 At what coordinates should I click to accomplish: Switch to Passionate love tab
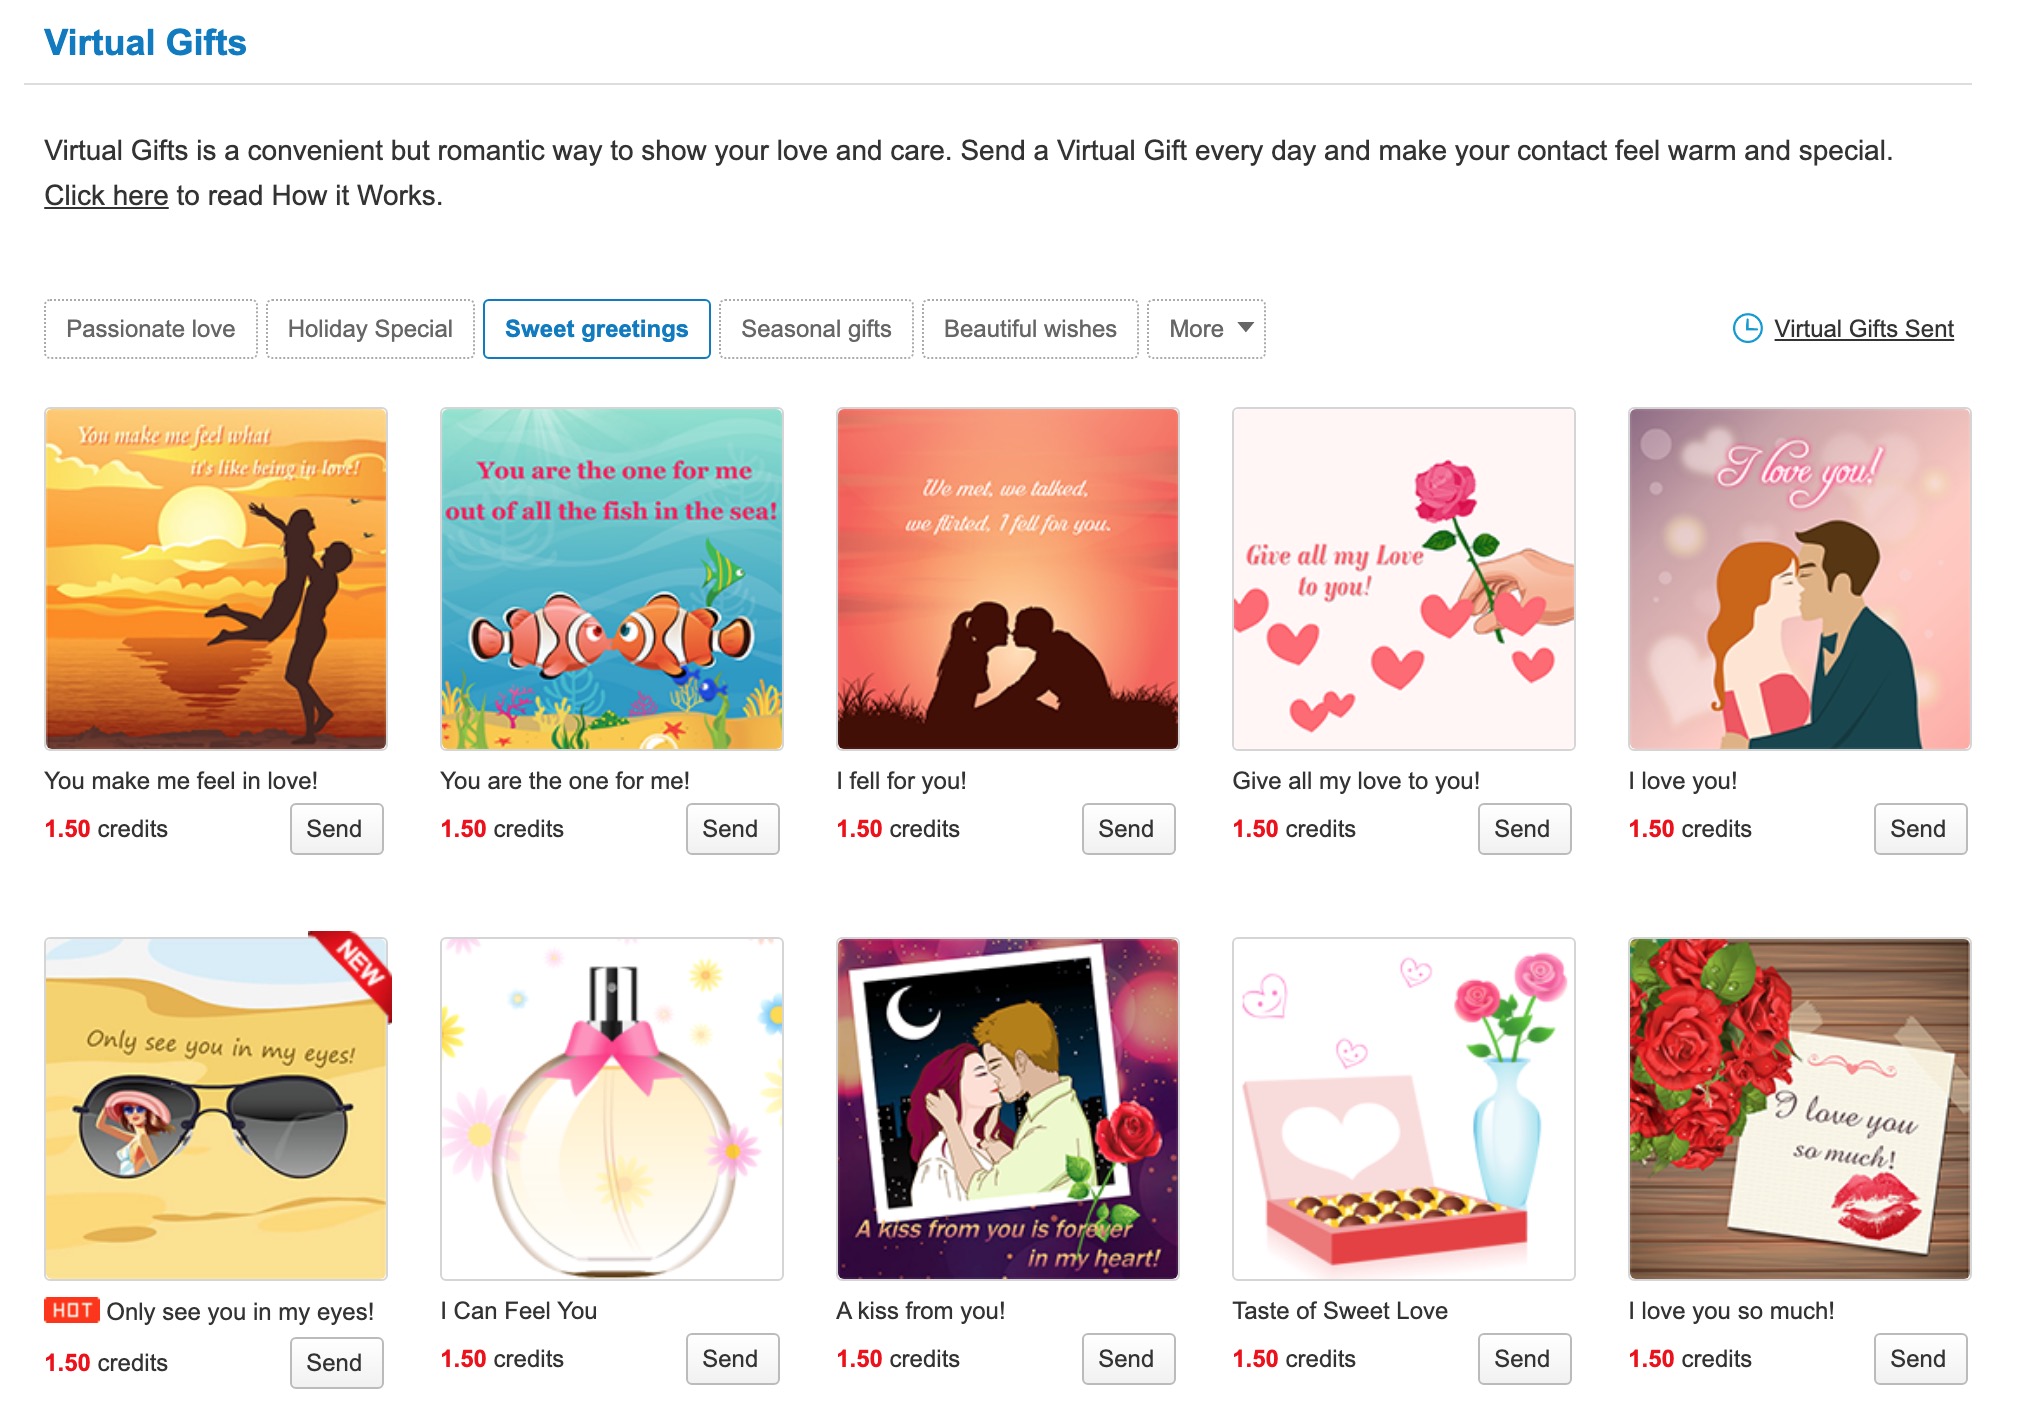[x=151, y=329]
